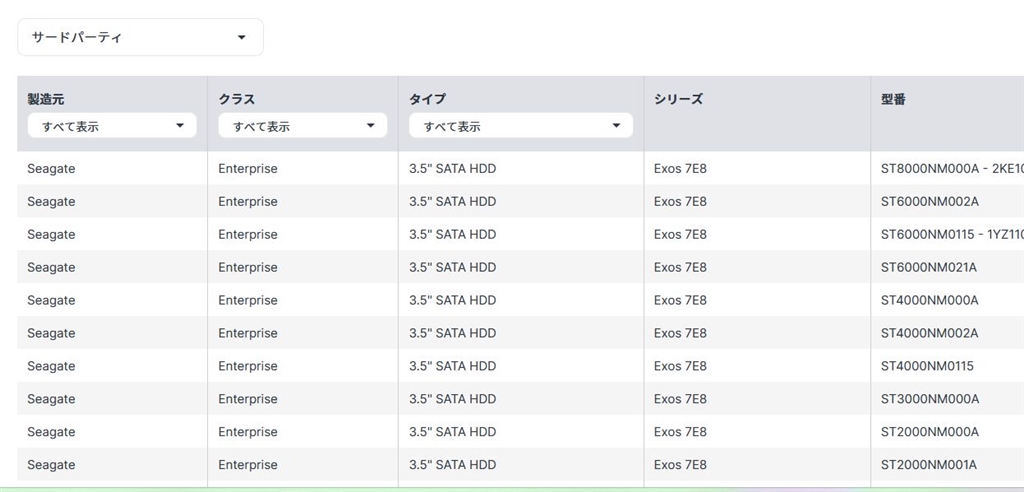Viewport: 1024px width, 492px height.
Task: Click Seagate in the ST8000NM000A row
Action: tap(51, 169)
